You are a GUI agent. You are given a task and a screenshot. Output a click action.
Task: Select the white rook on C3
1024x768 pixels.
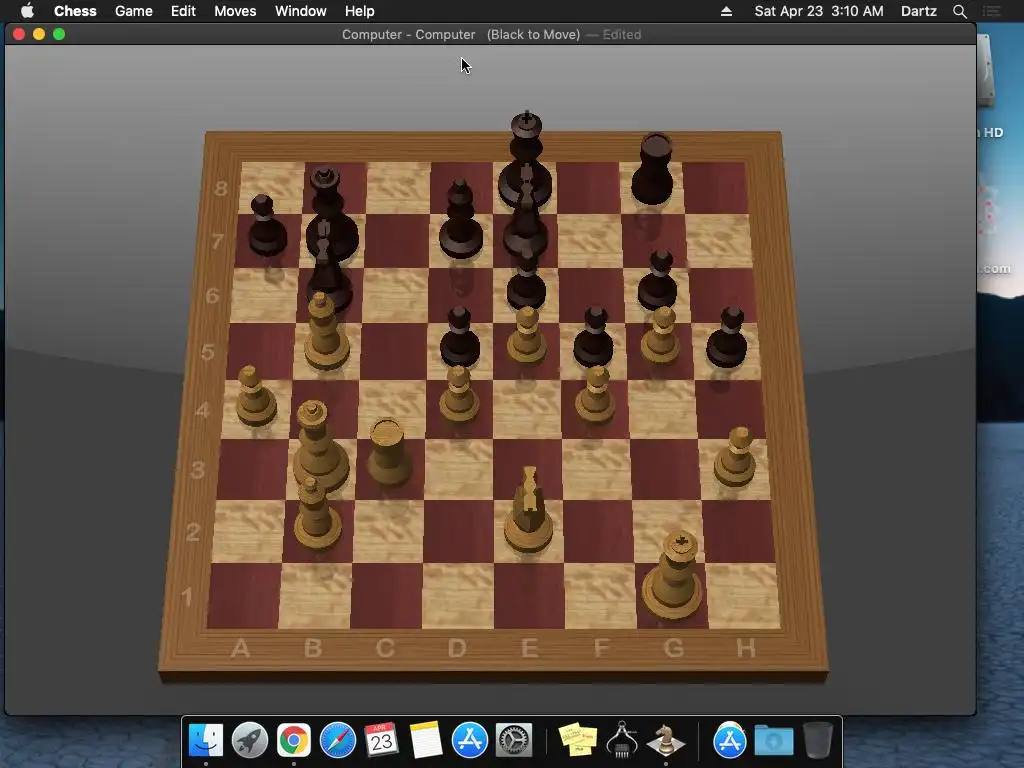pyautogui.click(x=389, y=452)
